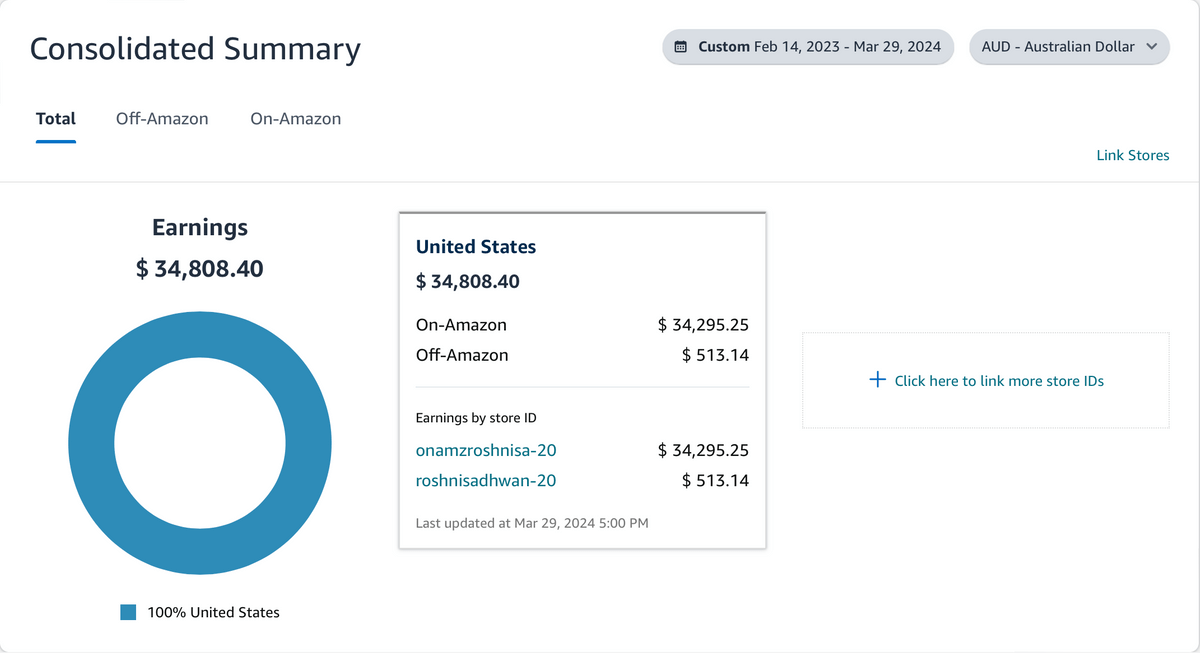Click the blue earnings donut chart ring
The width and height of the screenshot is (1200, 653).
[91, 443]
